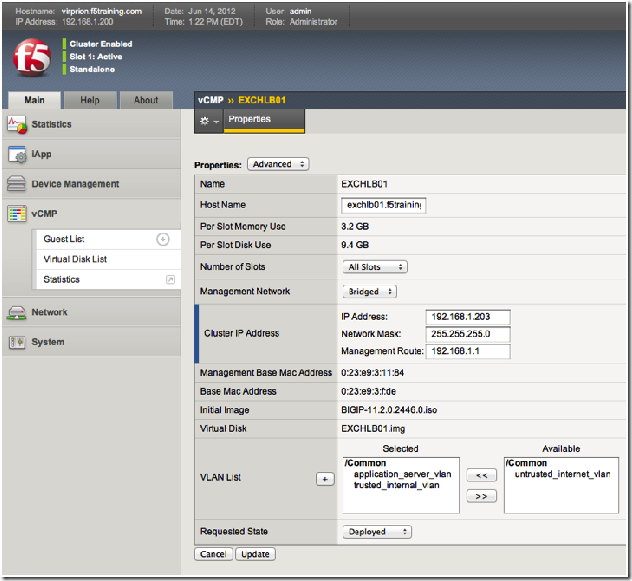The height and width of the screenshot is (581, 632).
Task: Switch to the Help tab
Action: point(90,100)
